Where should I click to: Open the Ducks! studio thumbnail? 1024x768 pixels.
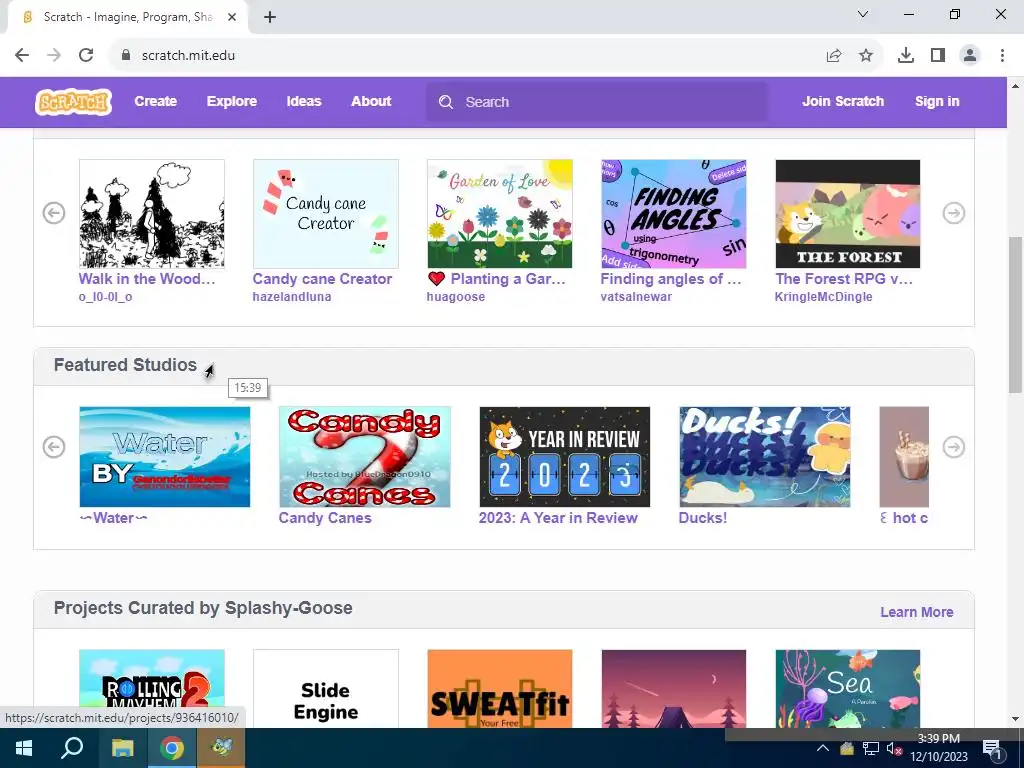pos(765,456)
